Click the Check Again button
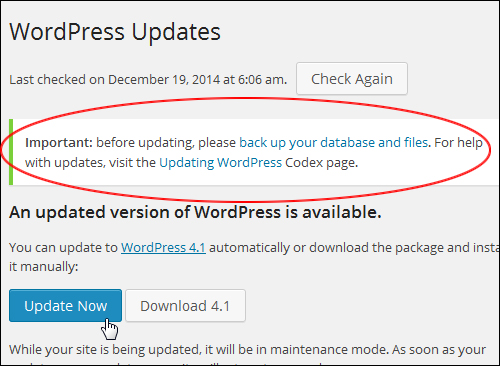This screenshot has width=500, height=366. (352, 79)
